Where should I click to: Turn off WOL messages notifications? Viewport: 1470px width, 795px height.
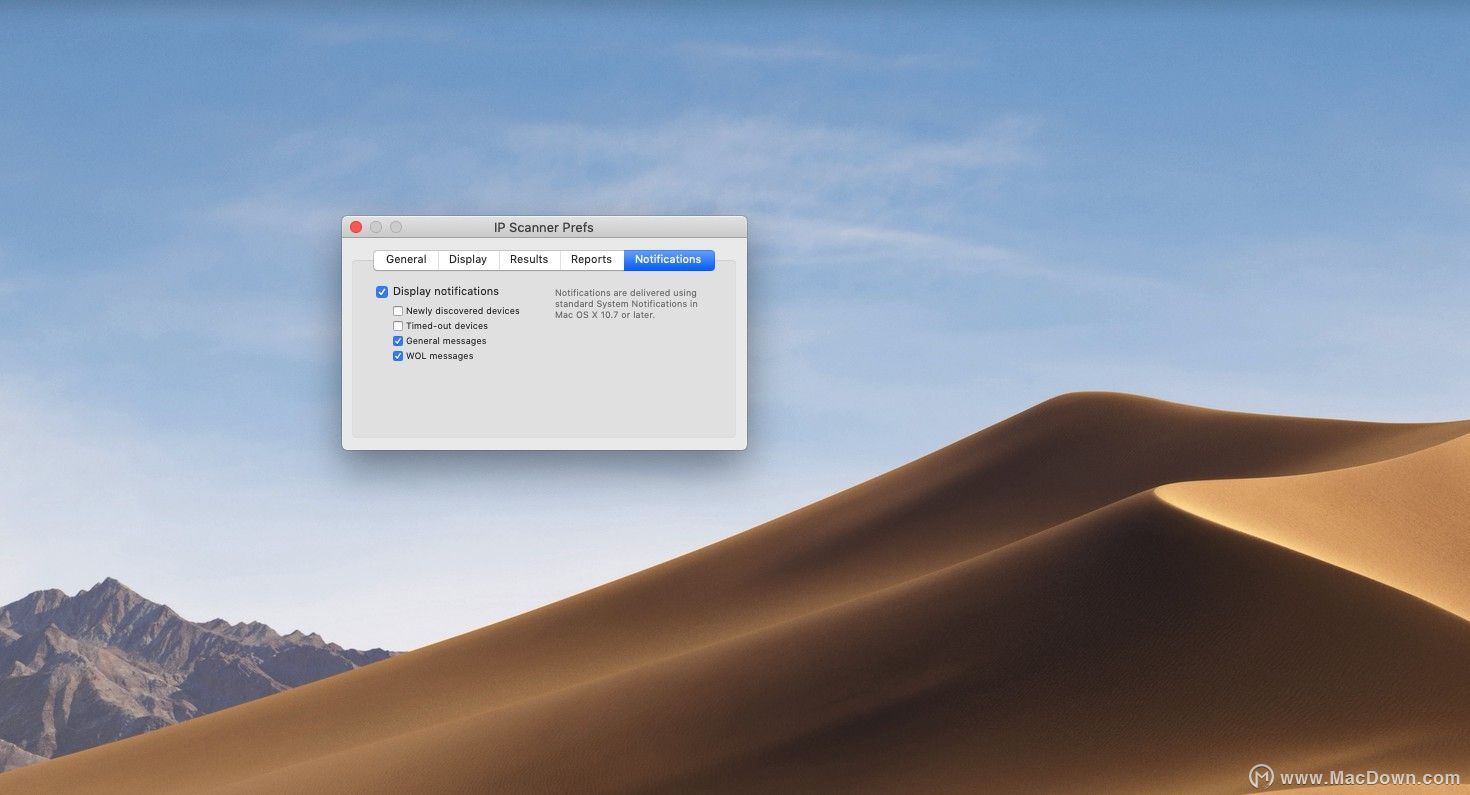(x=397, y=355)
